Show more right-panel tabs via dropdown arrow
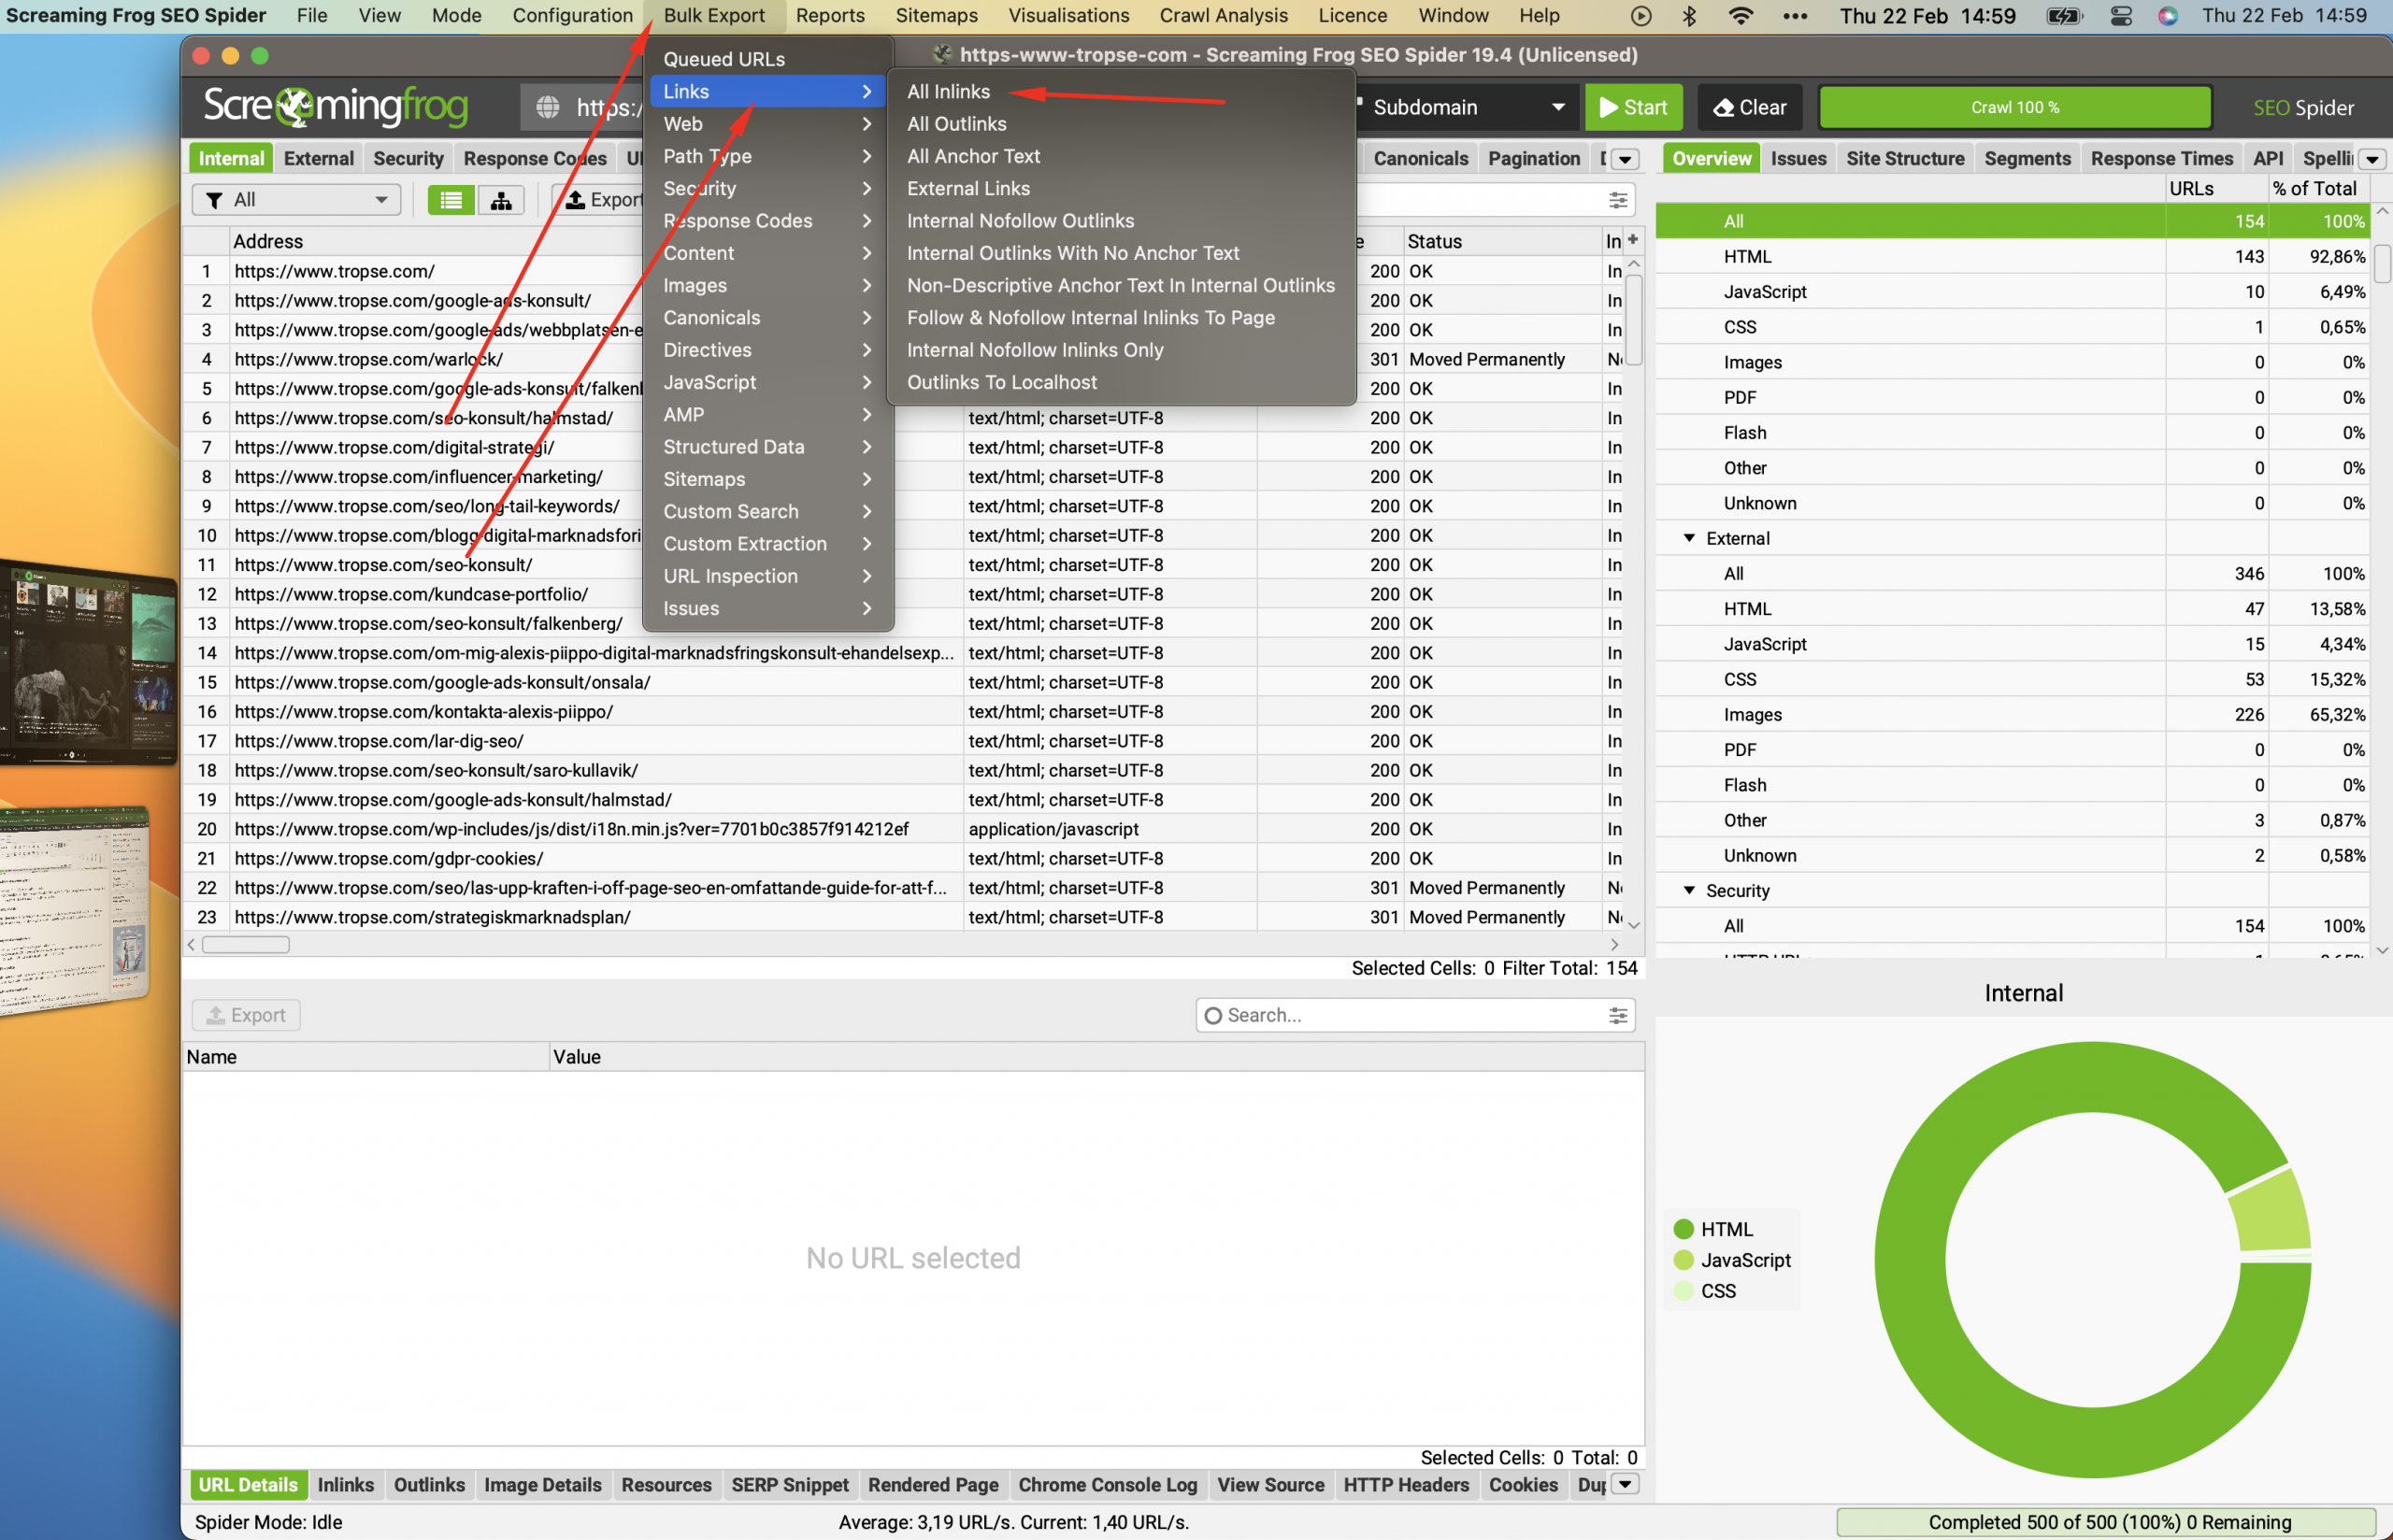 [x=2372, y=159]
